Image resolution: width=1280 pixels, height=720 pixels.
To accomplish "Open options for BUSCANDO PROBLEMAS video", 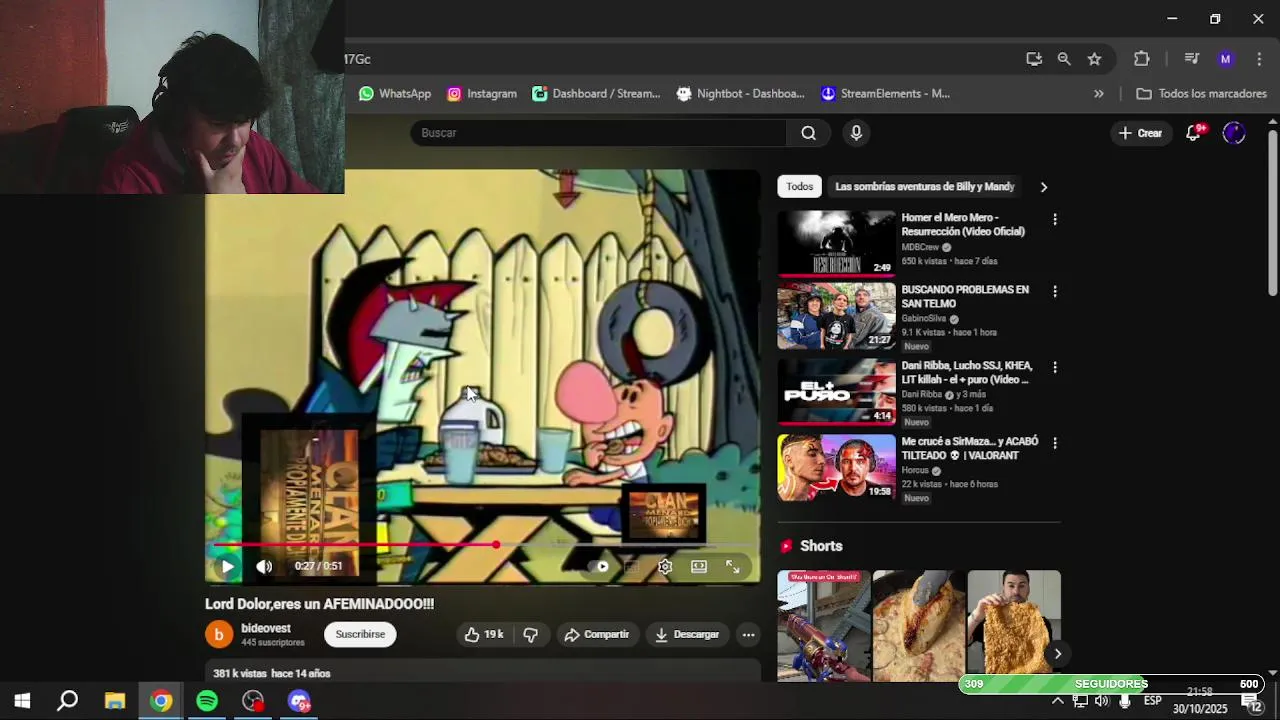I will tap(1054, 291).
